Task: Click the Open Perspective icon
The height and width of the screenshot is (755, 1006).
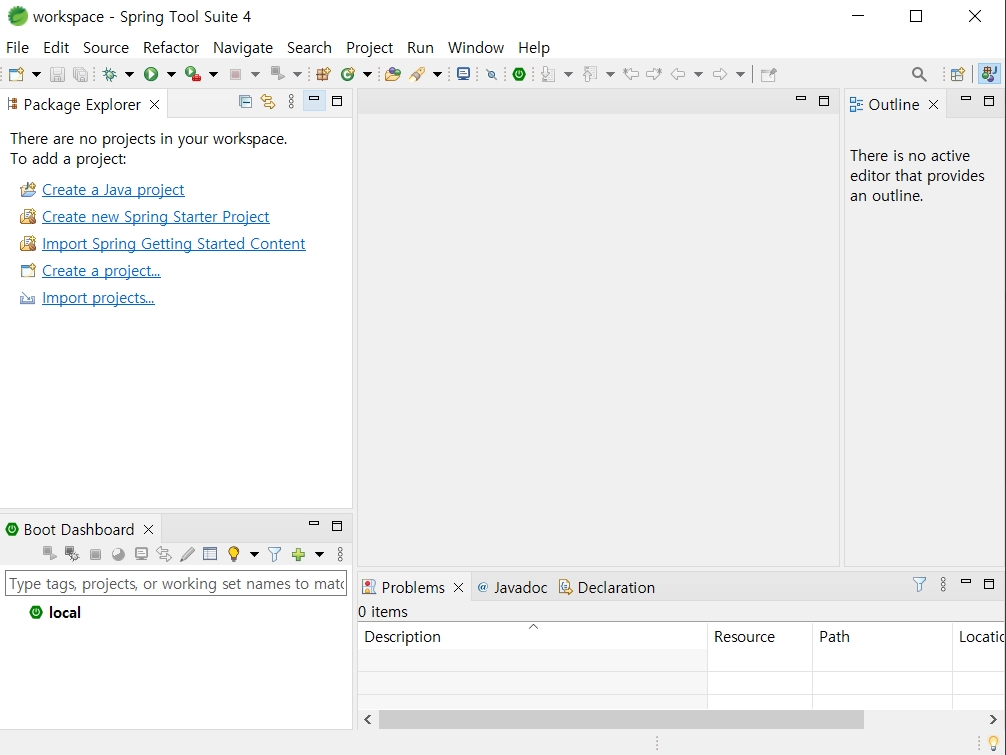Action: point(957,74)
